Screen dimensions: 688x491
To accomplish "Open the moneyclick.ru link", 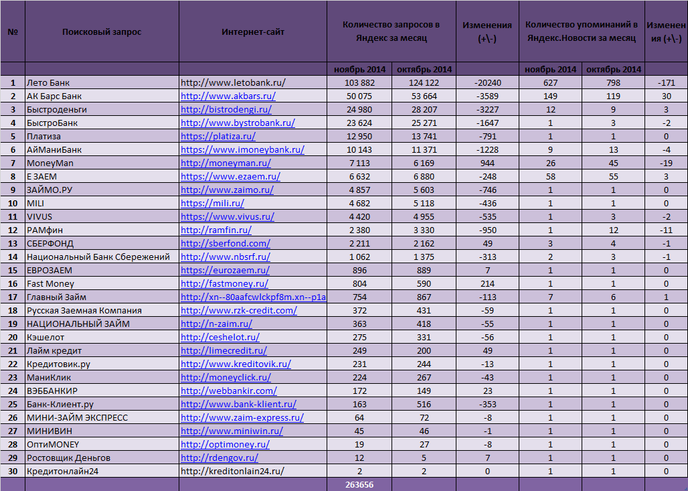I will [x=226, y=377].
